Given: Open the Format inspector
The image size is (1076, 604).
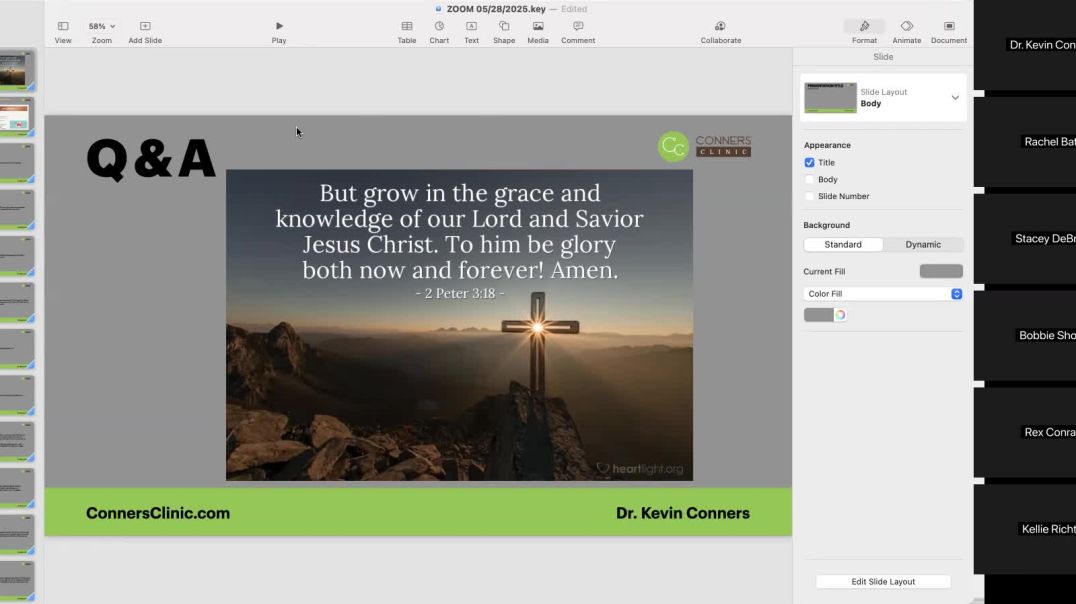Looking at the screenshot, I should (x=865, y=32).
